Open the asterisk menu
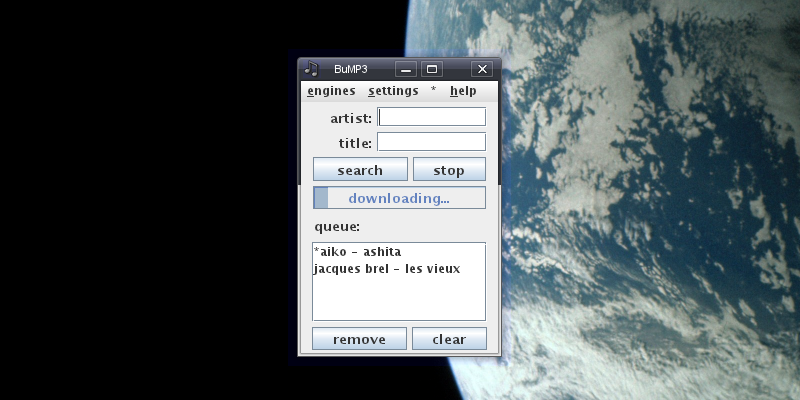The width and height of the screenshot is (800, 400). point(433,90)
